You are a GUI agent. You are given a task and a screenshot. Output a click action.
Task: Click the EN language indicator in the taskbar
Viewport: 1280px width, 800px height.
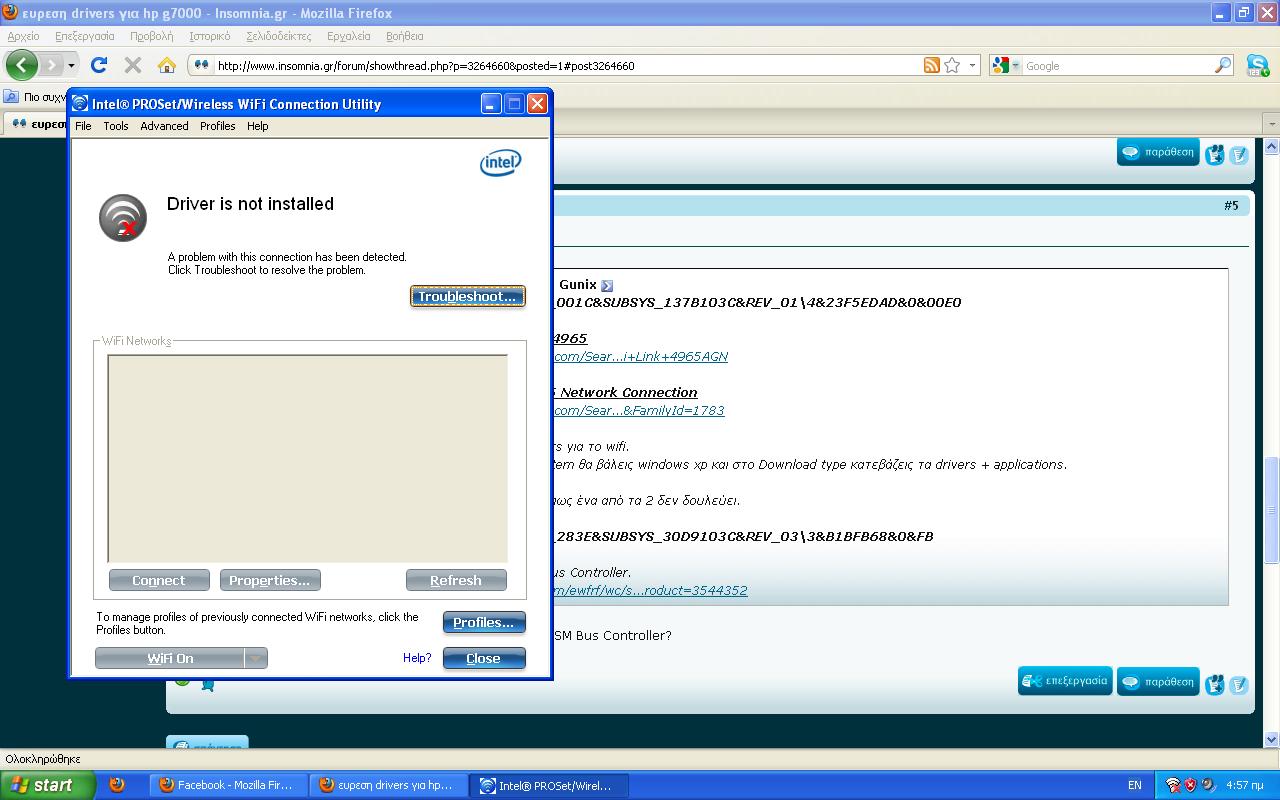coord(1134,785)
